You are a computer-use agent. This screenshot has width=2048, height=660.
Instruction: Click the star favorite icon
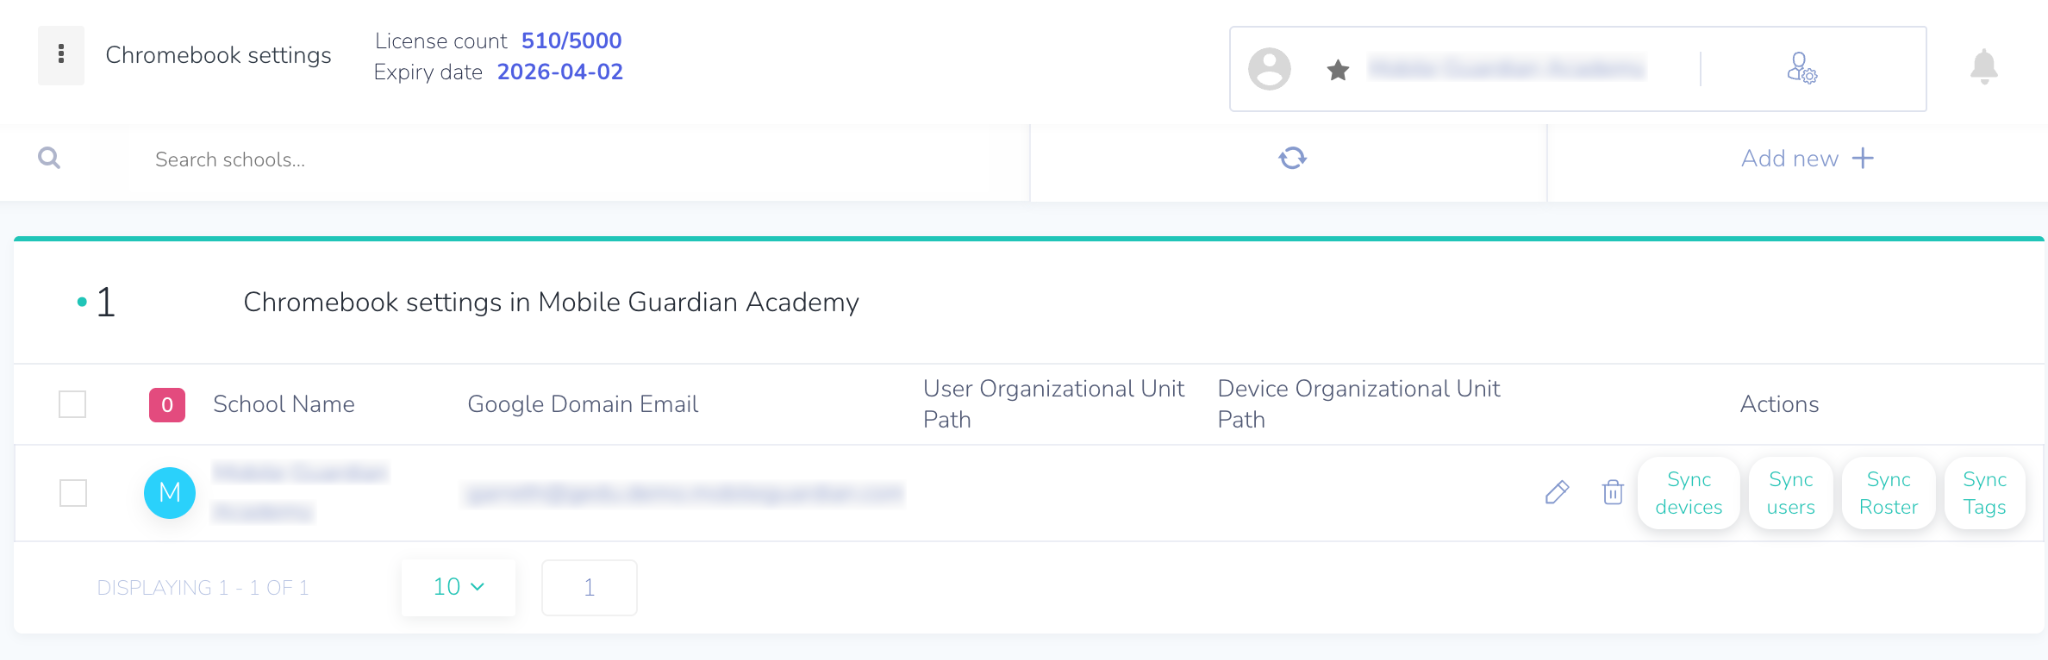[1338, 70]
